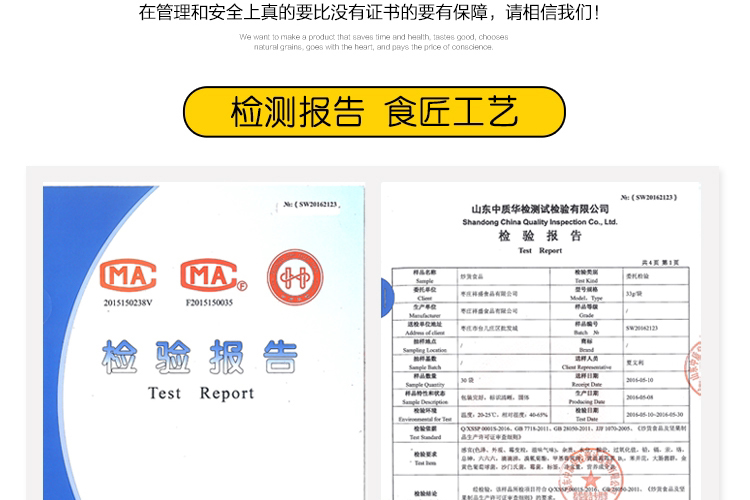The height and width of the screenshot is (500, 750).
Task: Click the '30 袋' sample quantity value
Action: (467, 380)
